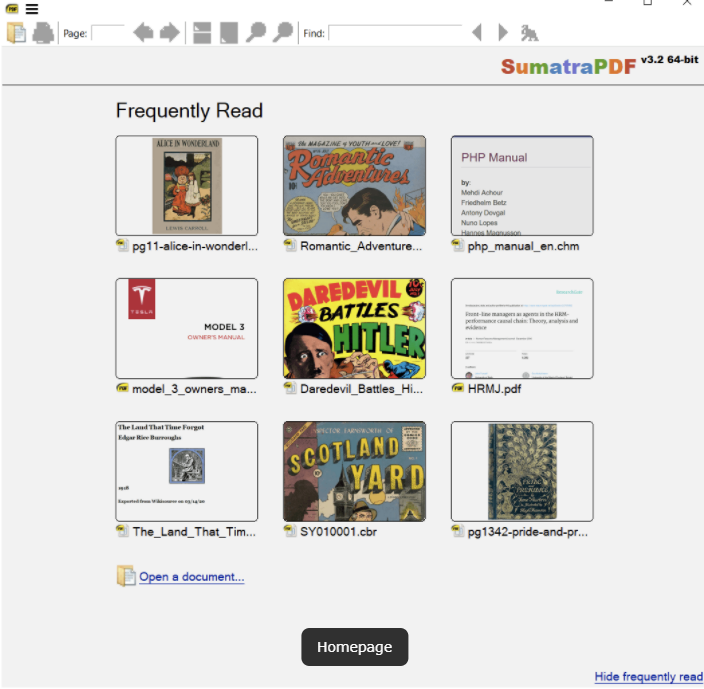Open HRMJ research paper thumbnail
This screenshot has width=704, height=689.
pyautogui.click(x=522, y=328)
